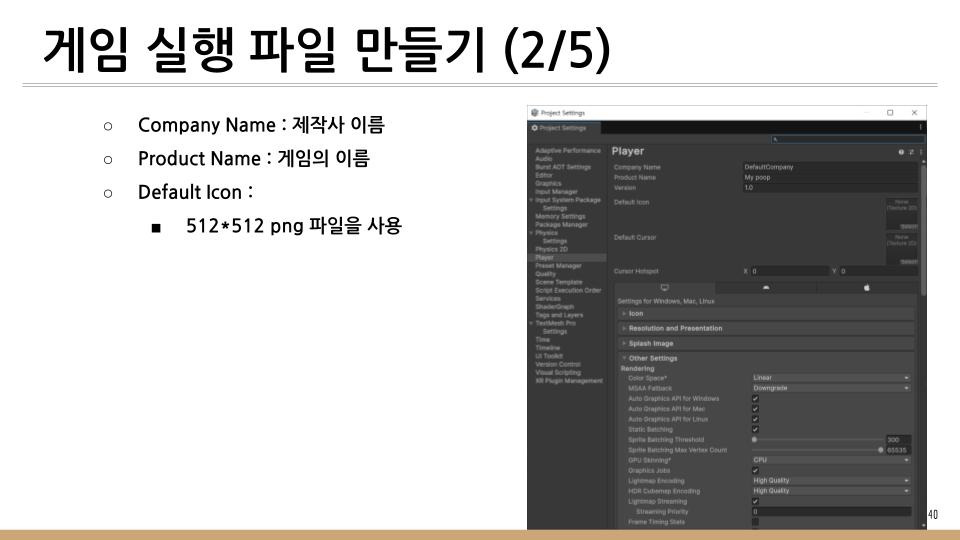Image resolution: width=960 pixels, height=540 pixels.
Task: Click the Streaming Priority input field
Action: click(831, 512)
